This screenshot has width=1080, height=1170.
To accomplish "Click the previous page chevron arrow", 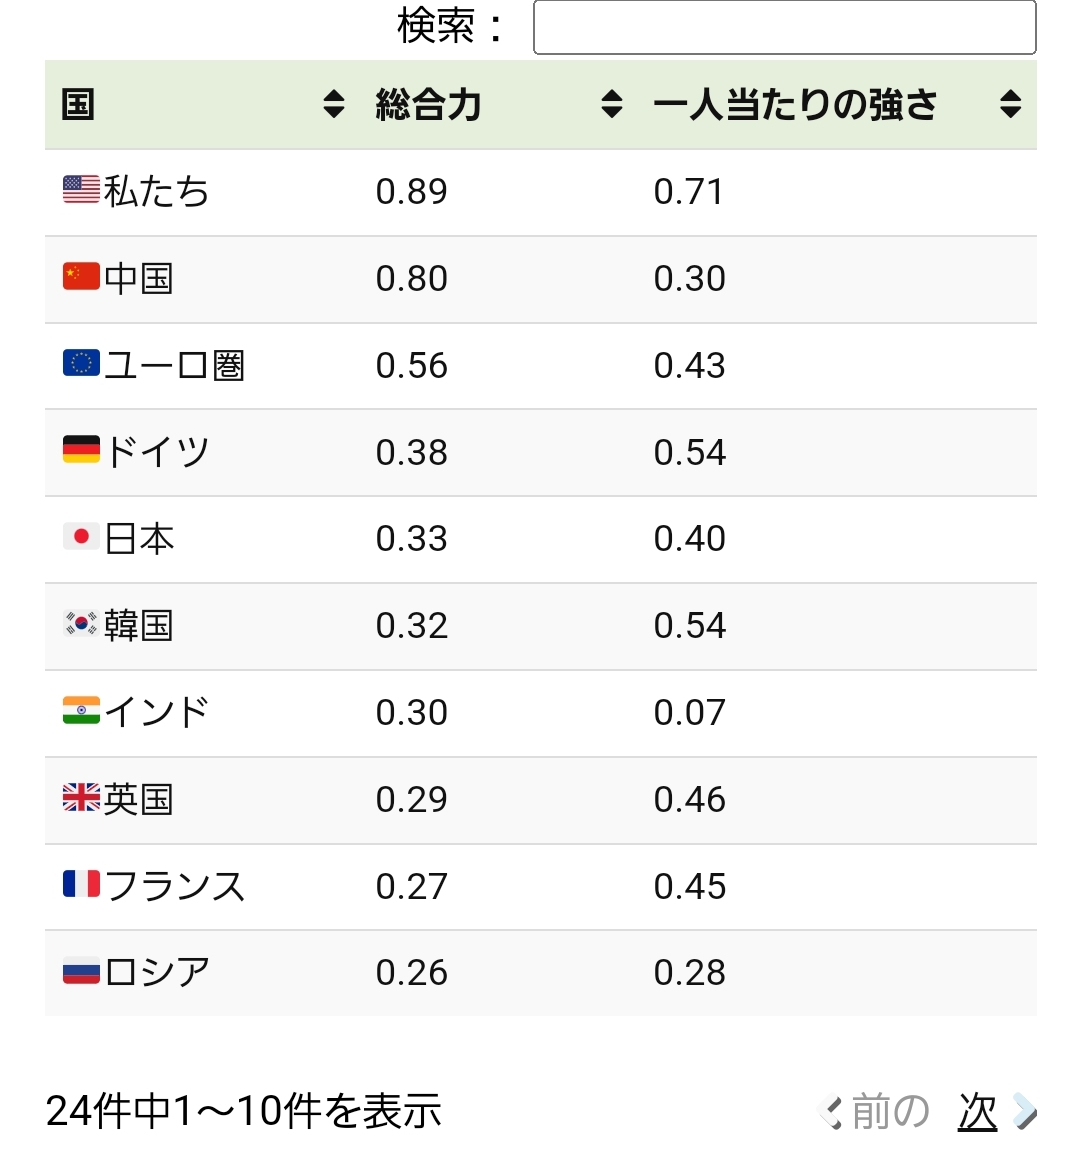I will pos(831,1111).
